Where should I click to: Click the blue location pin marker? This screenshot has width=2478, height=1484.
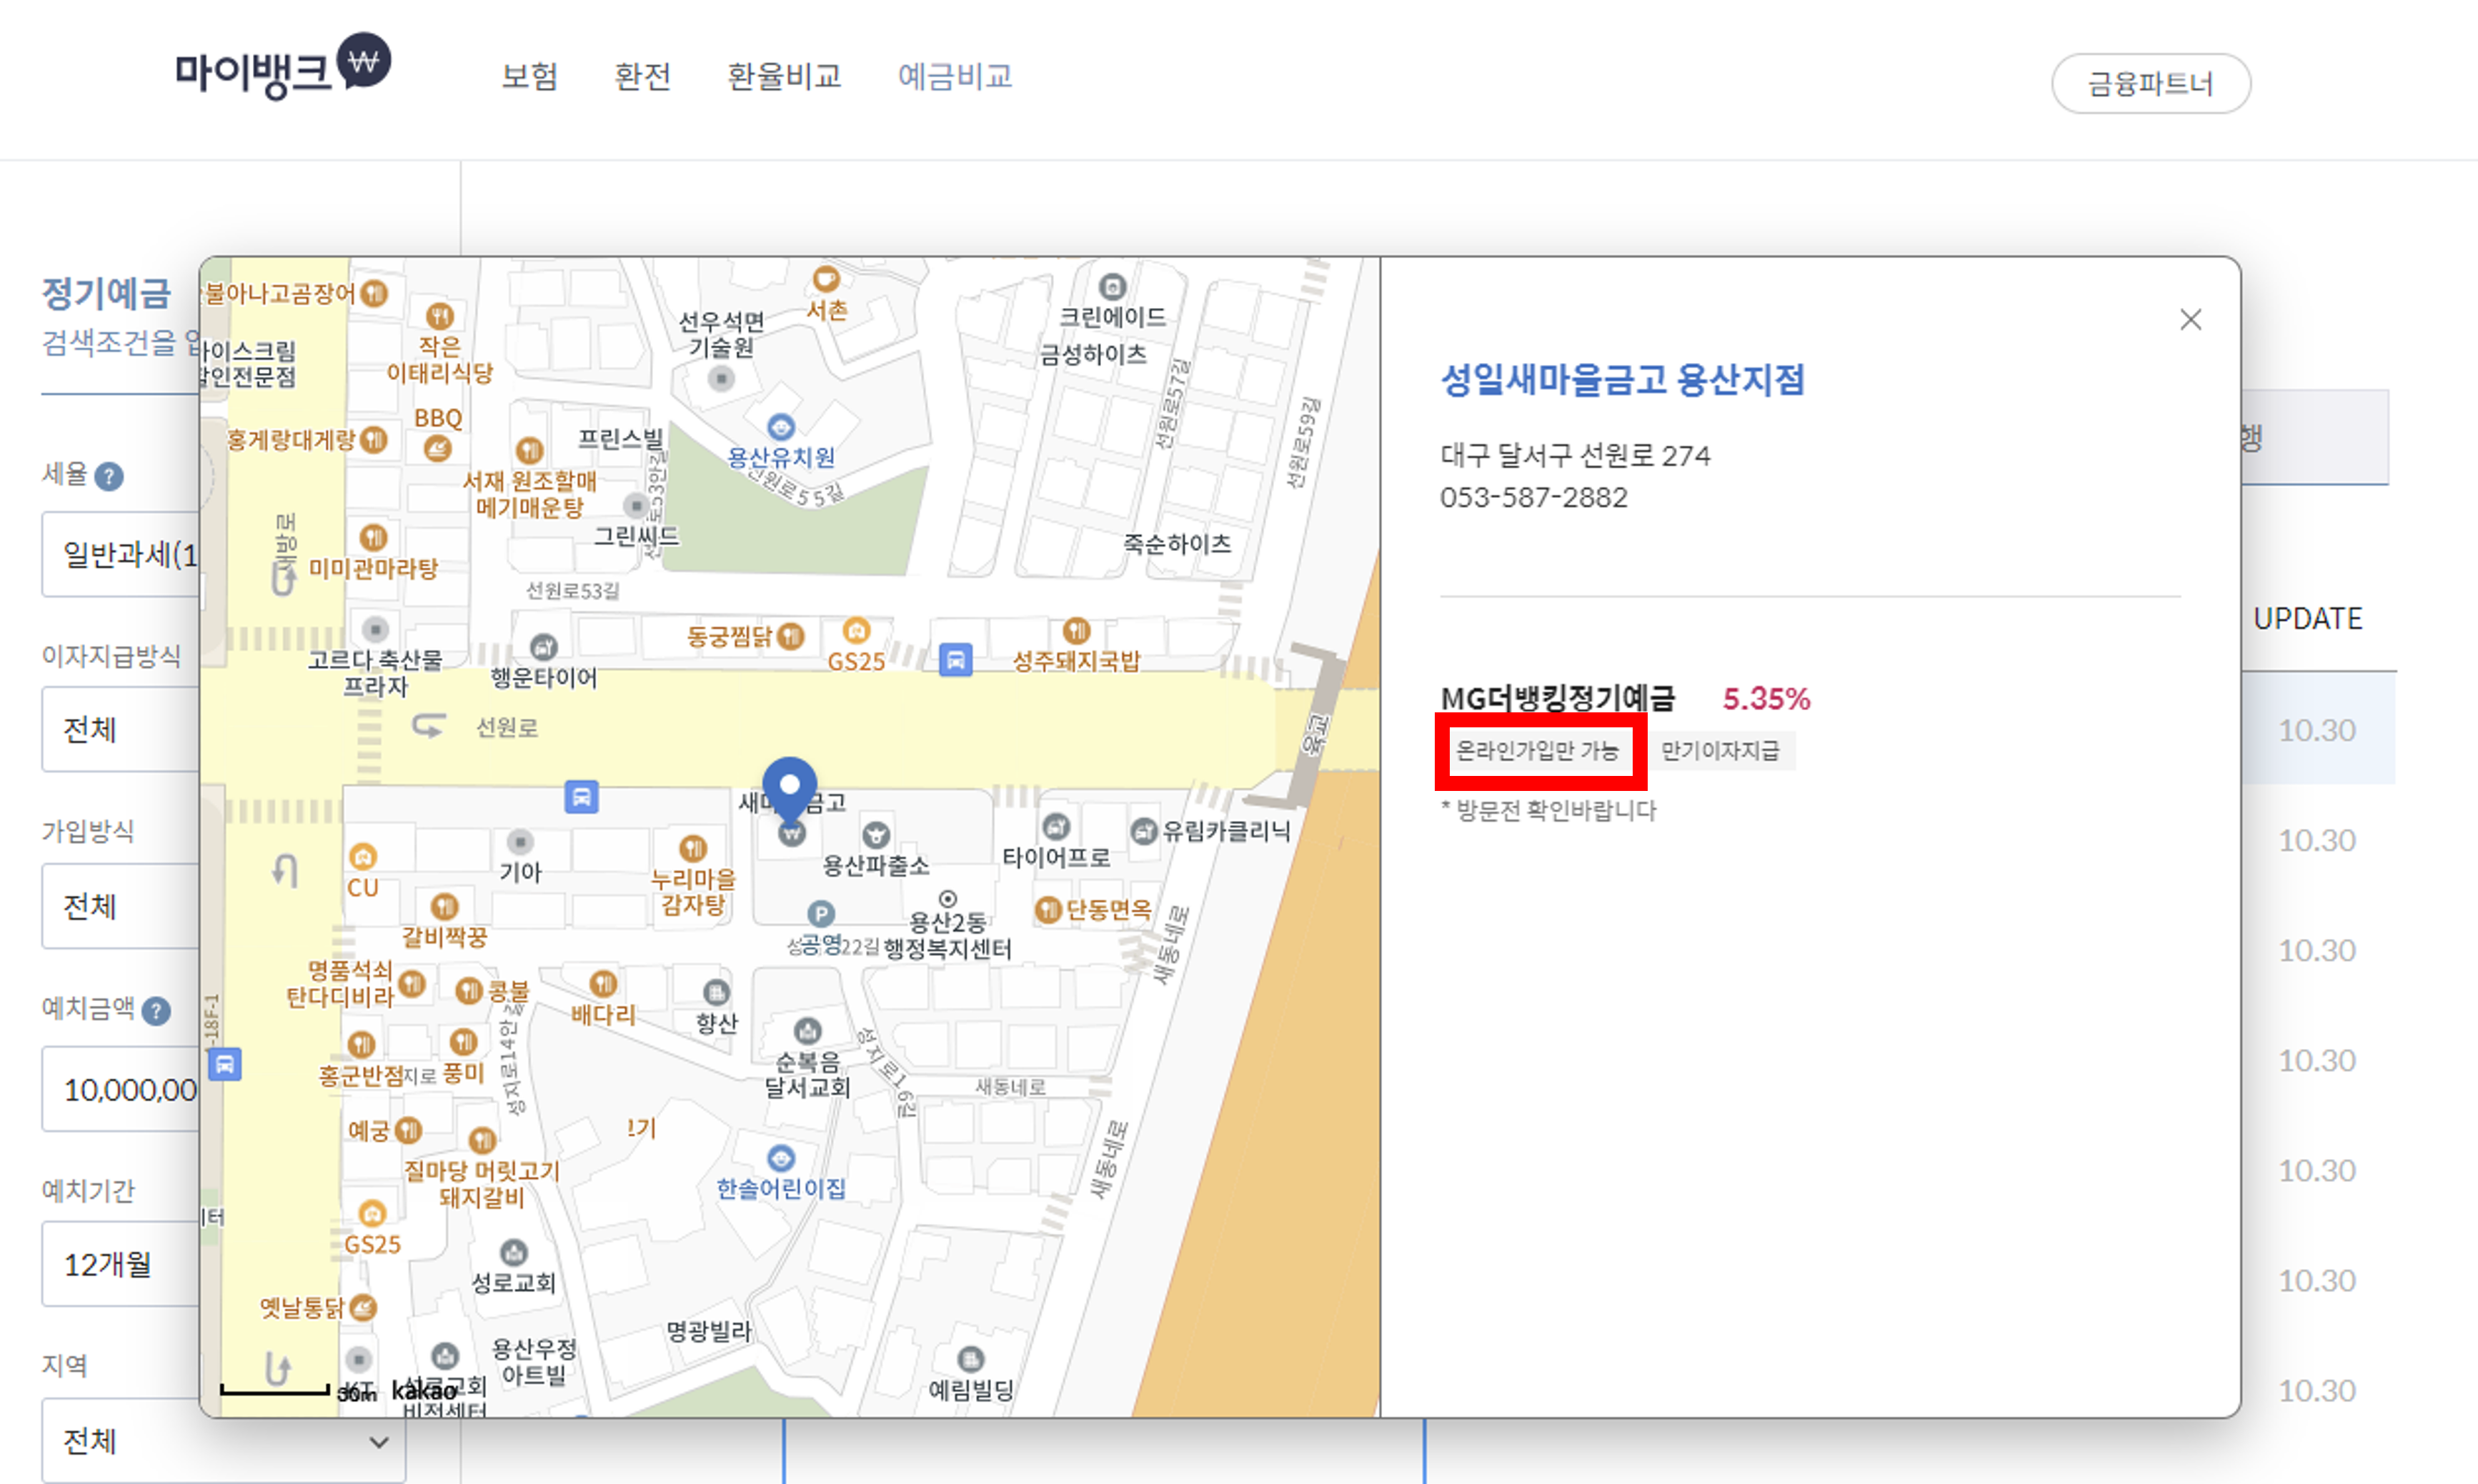click(789, 789)
